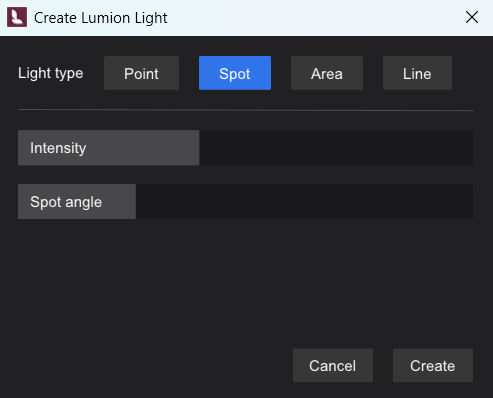Set Intensity to maximum at slider's far end

pyautogui.click(x=471, y=148)
